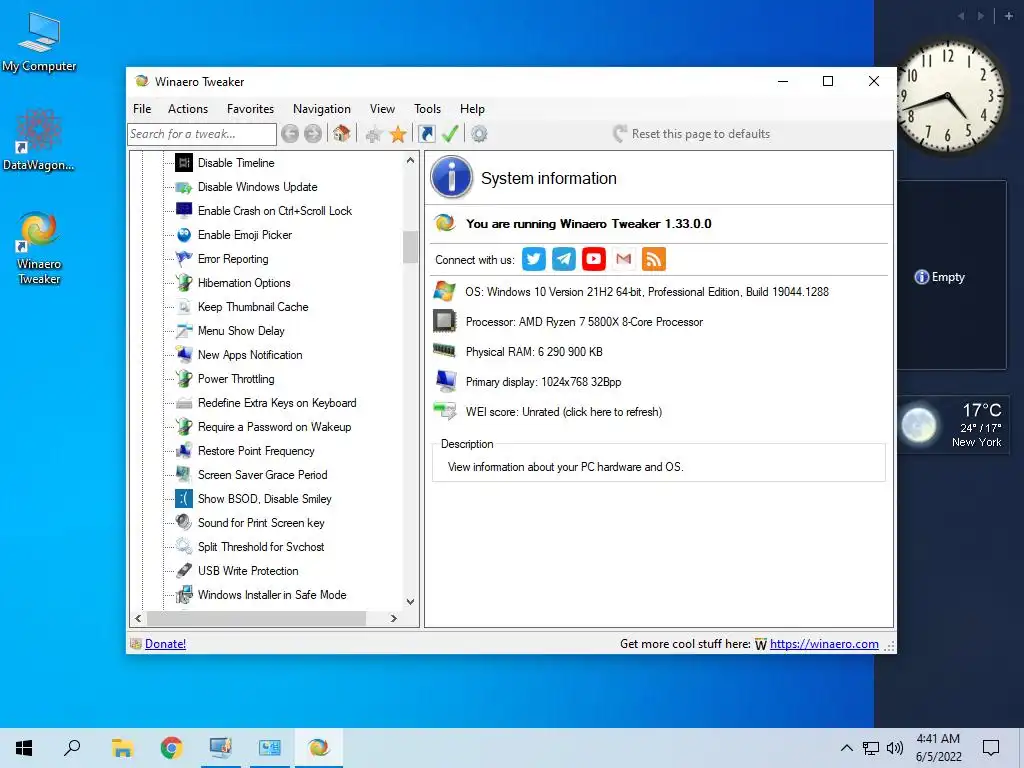Click Reset this page to defaults

point(692,134)
